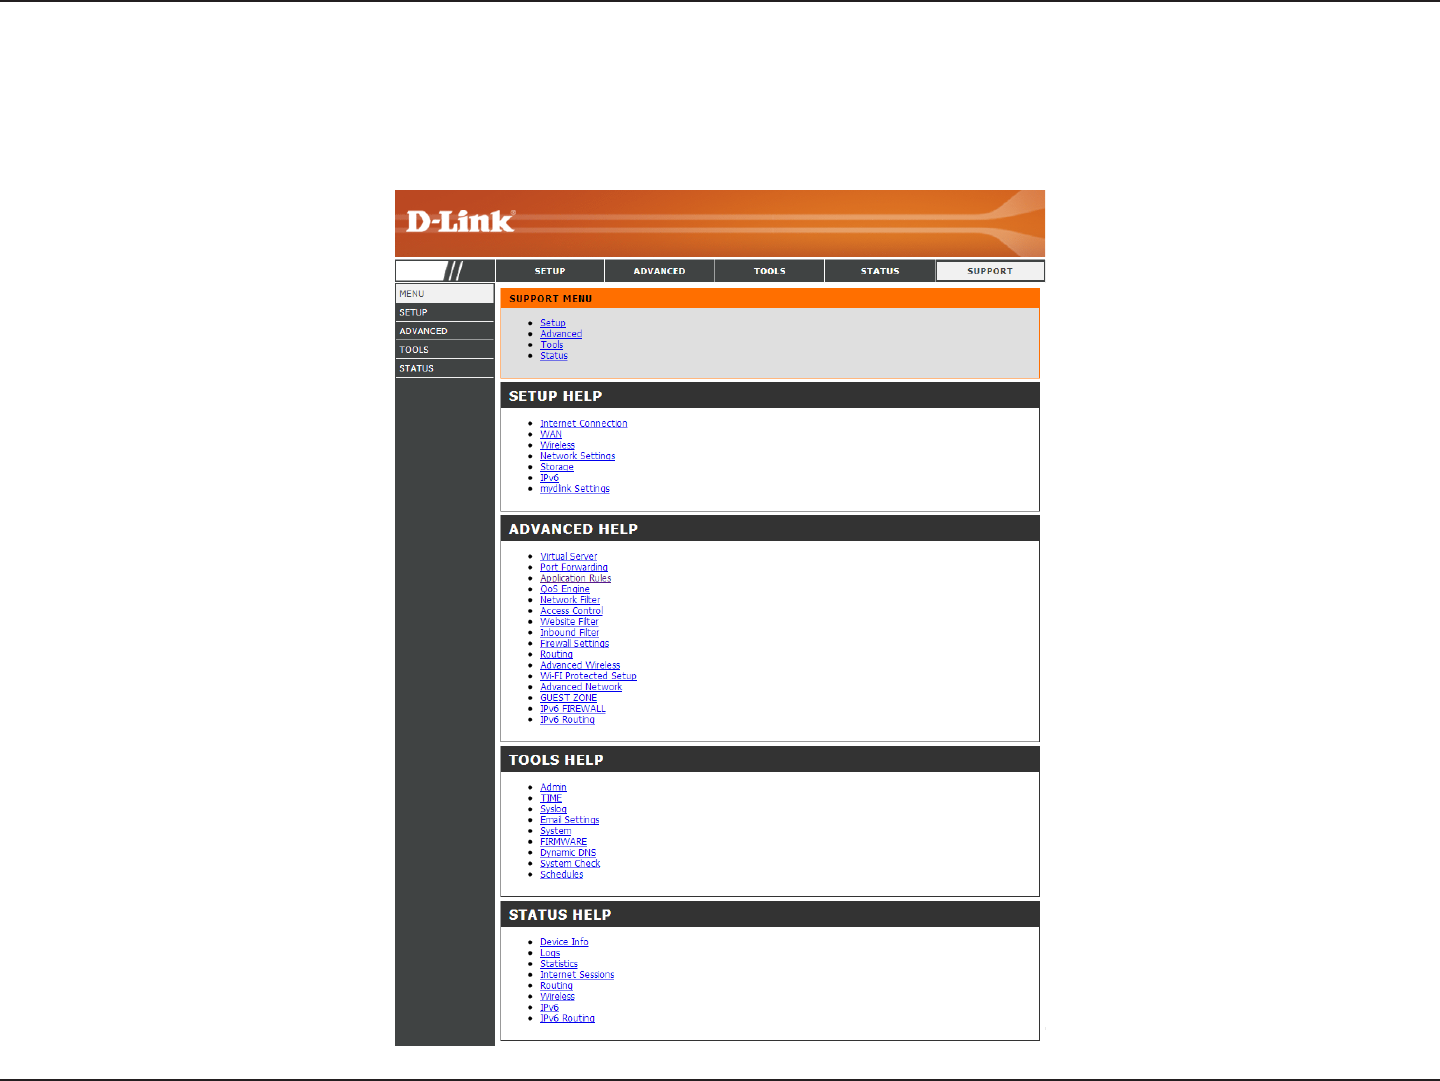Jump to the Schedules help link
The image size is (1440, 1081).
click(562, 875)
